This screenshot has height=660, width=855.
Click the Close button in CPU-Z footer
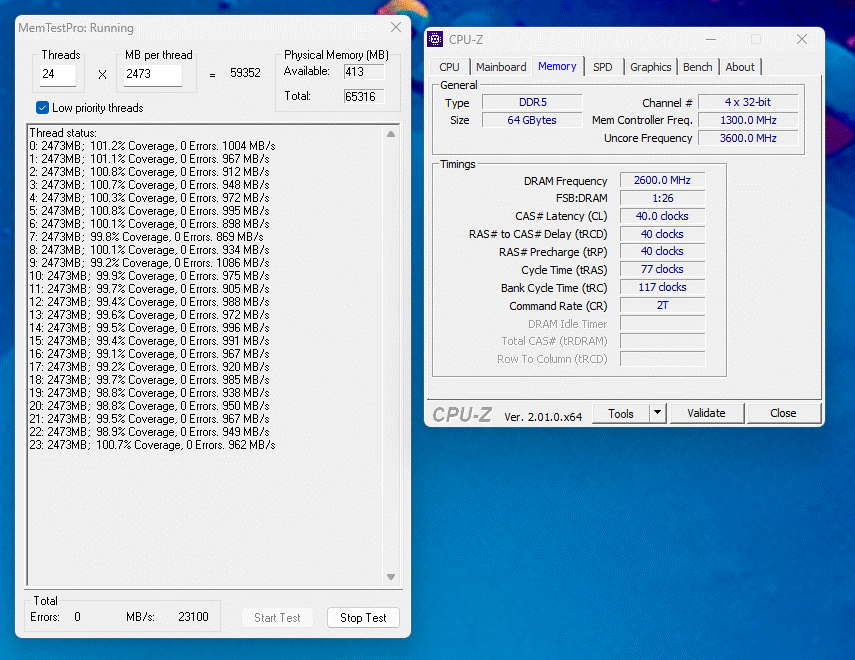coord(783,413)
